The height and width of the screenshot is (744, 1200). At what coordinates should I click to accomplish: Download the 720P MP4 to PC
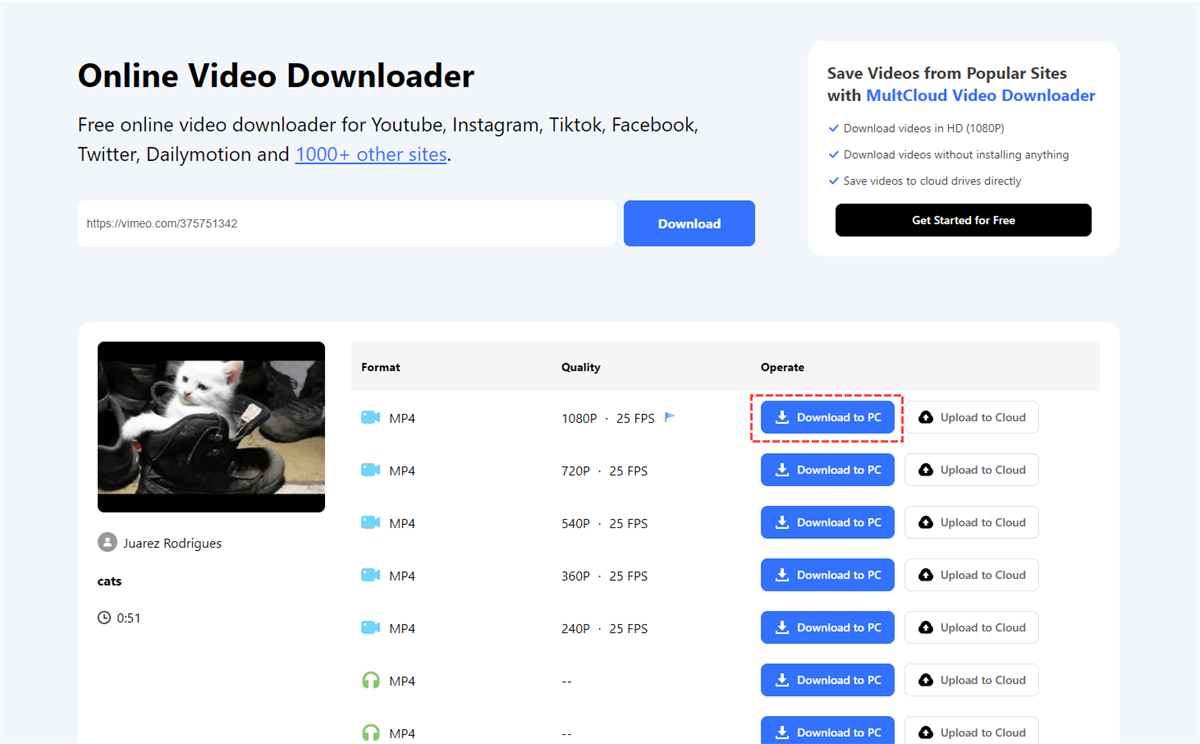click(x=828, y=470)
